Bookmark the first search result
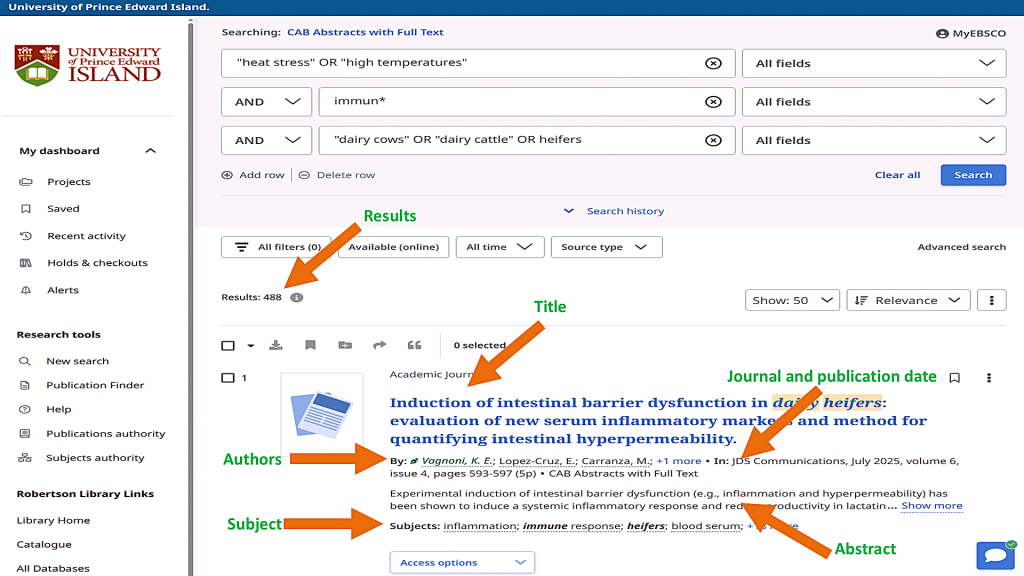The height and width of the screenshot is (576, 1024). [954, 378]
